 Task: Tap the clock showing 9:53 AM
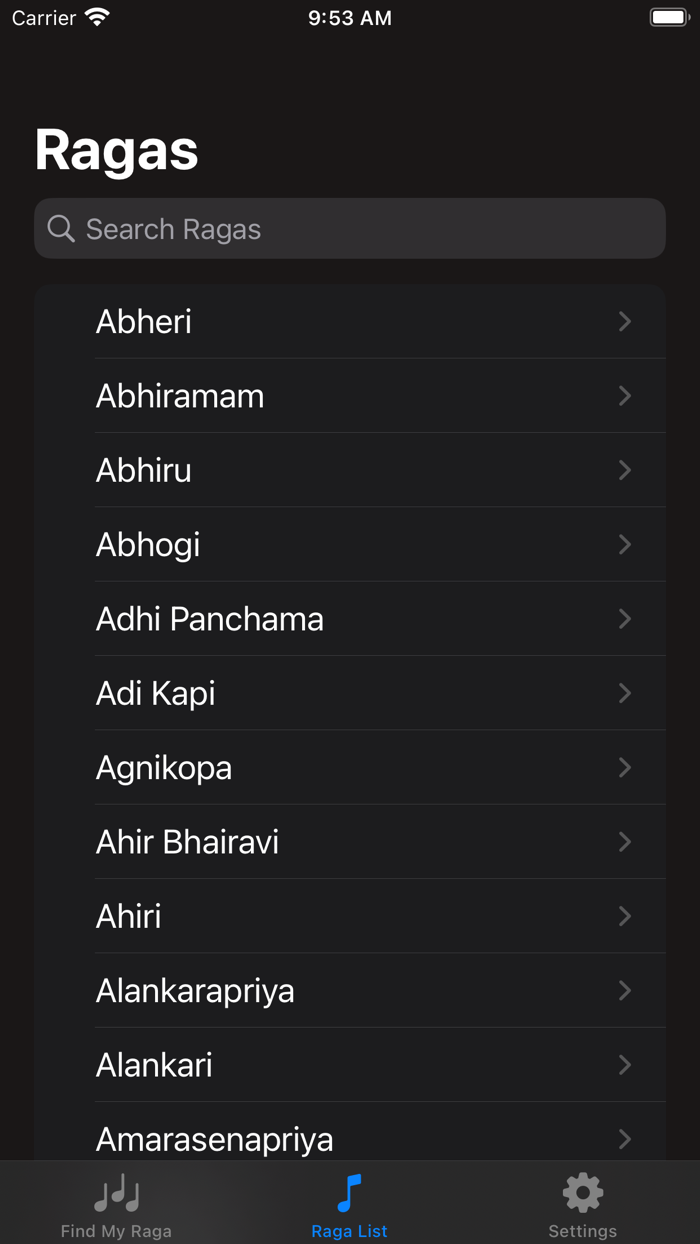click(349, 17)
